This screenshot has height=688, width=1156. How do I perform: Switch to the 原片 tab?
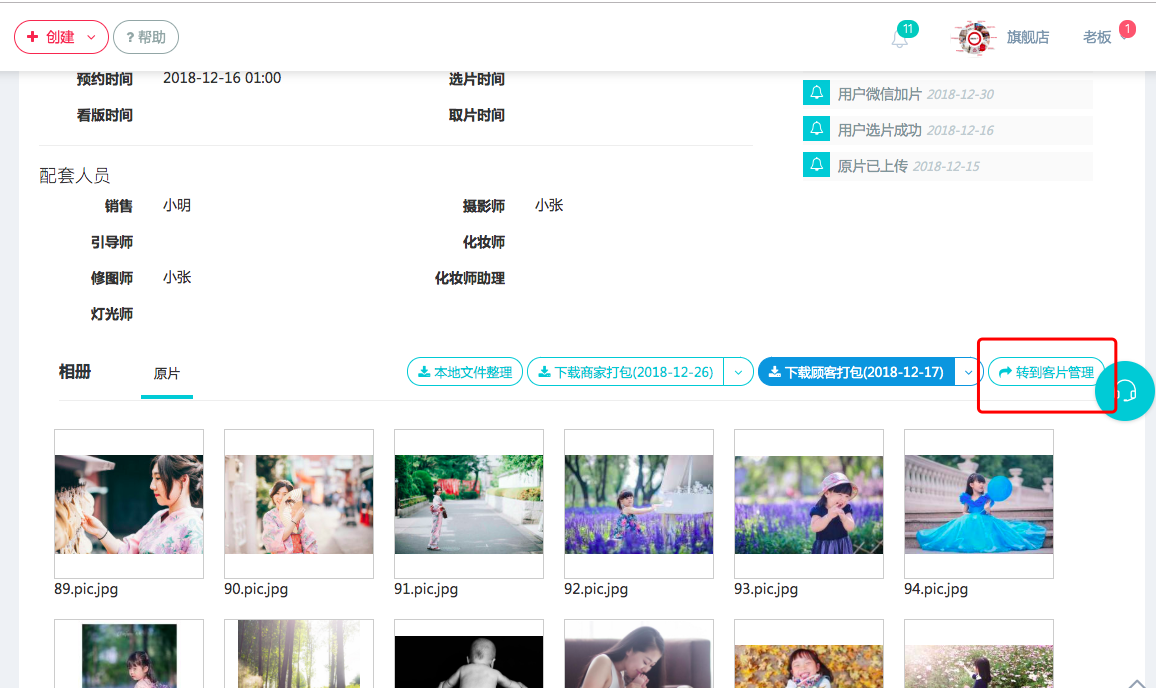click(167, 373)
